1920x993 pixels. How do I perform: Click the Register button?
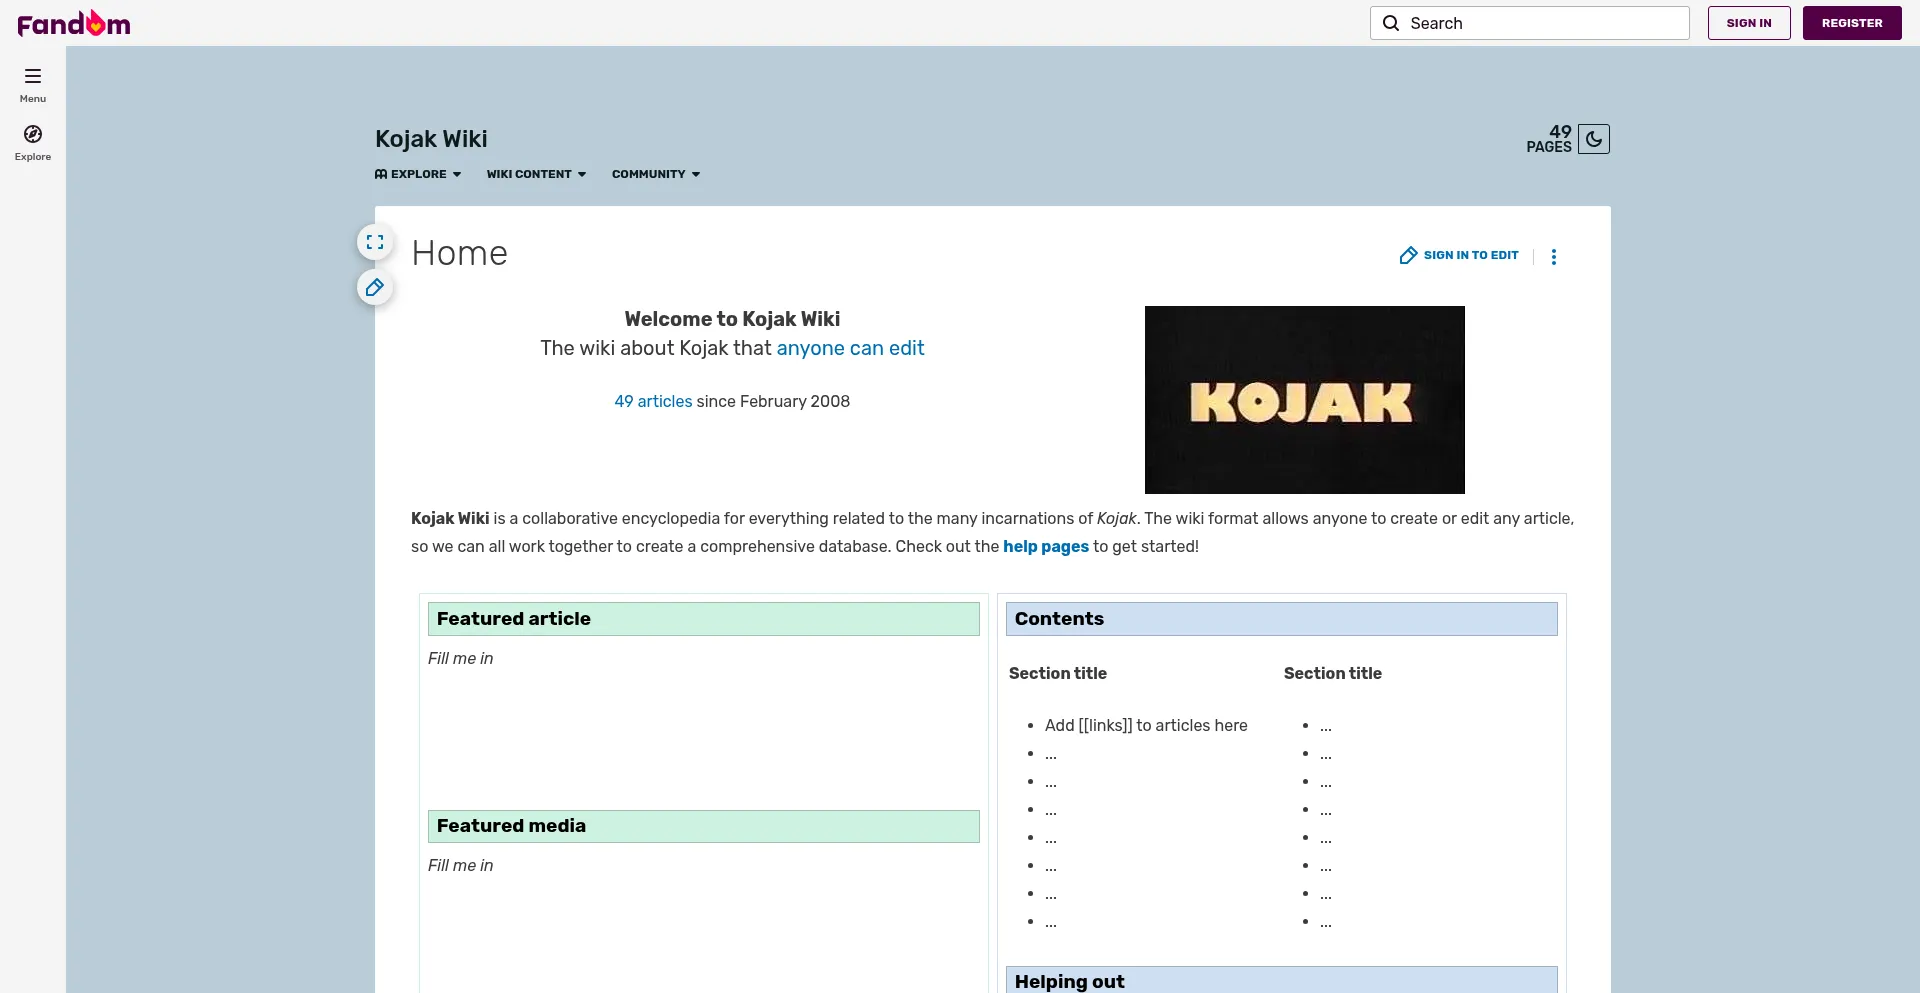[1851, 23]
